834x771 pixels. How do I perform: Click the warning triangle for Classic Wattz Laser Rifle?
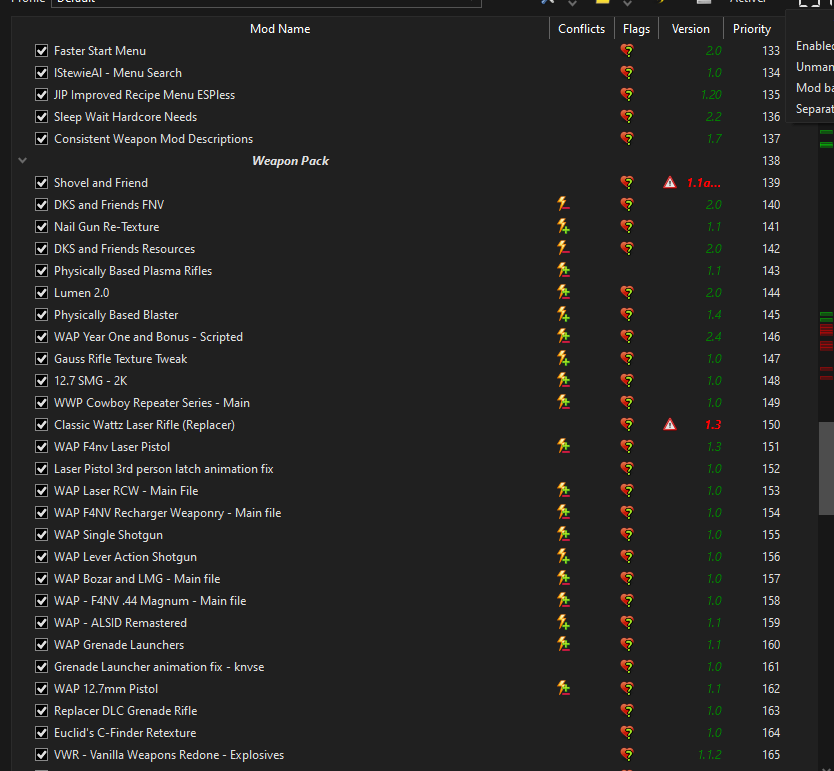(x=670, y=425)
